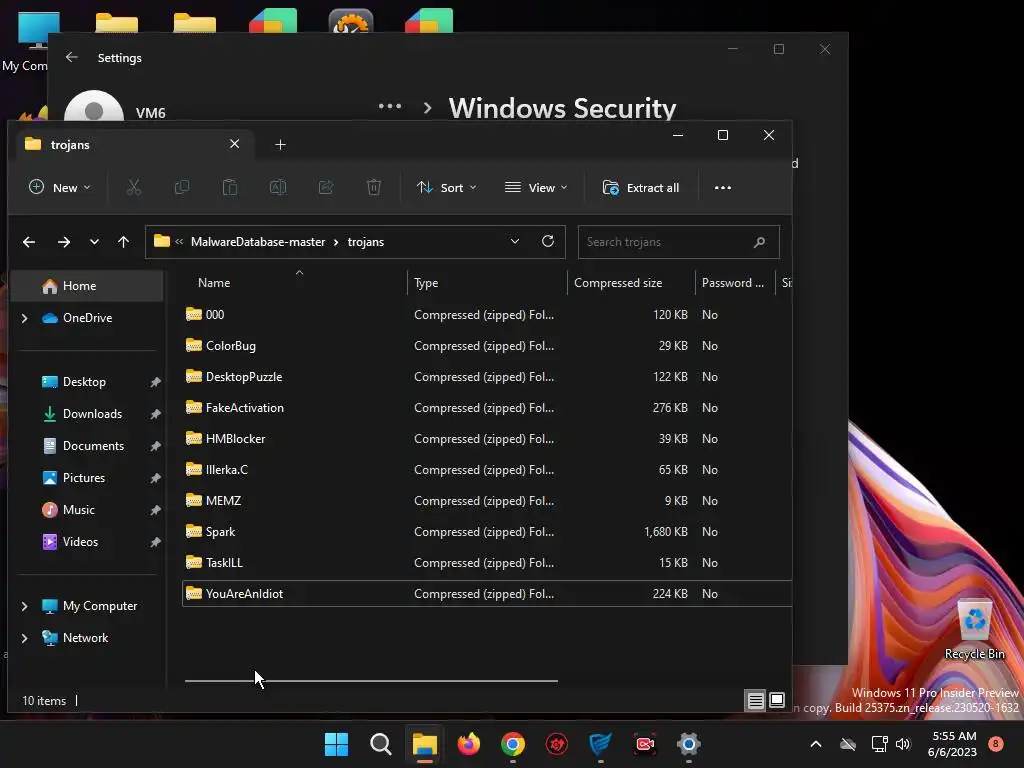Select the Spark zipped folder
Screen dimensions: 1024x768
coord(487,532)
